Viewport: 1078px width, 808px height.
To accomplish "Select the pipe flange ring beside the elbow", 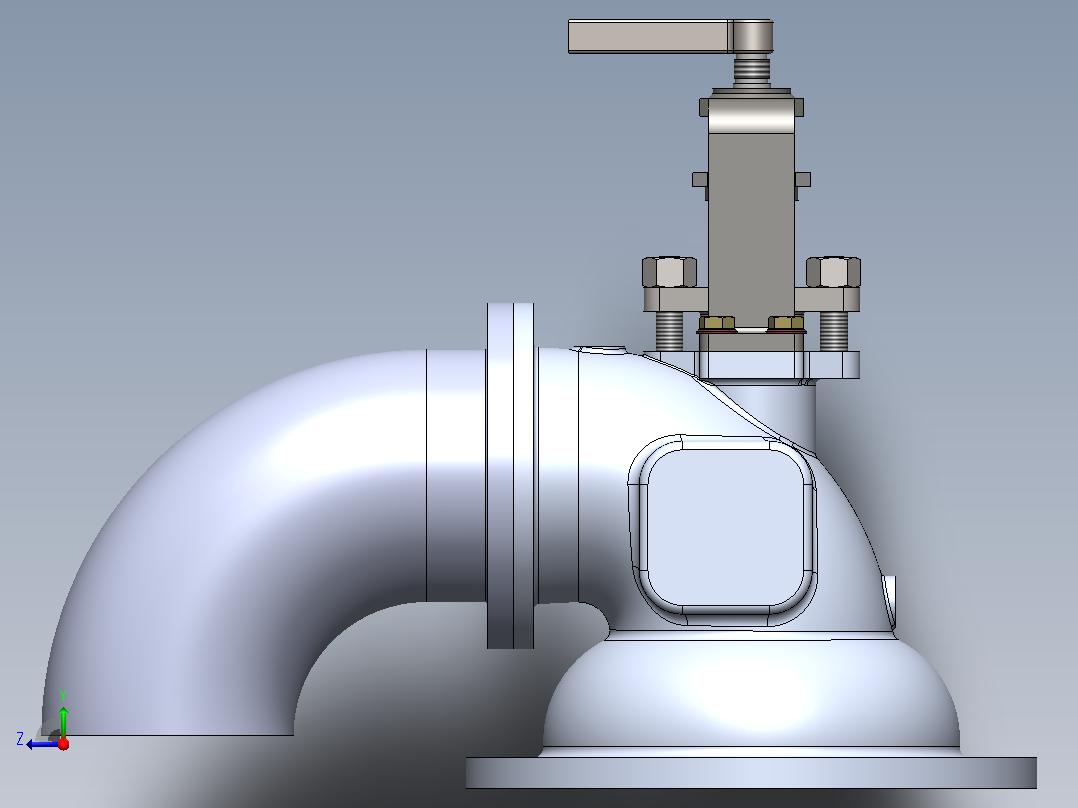I will tap(510, 475).
